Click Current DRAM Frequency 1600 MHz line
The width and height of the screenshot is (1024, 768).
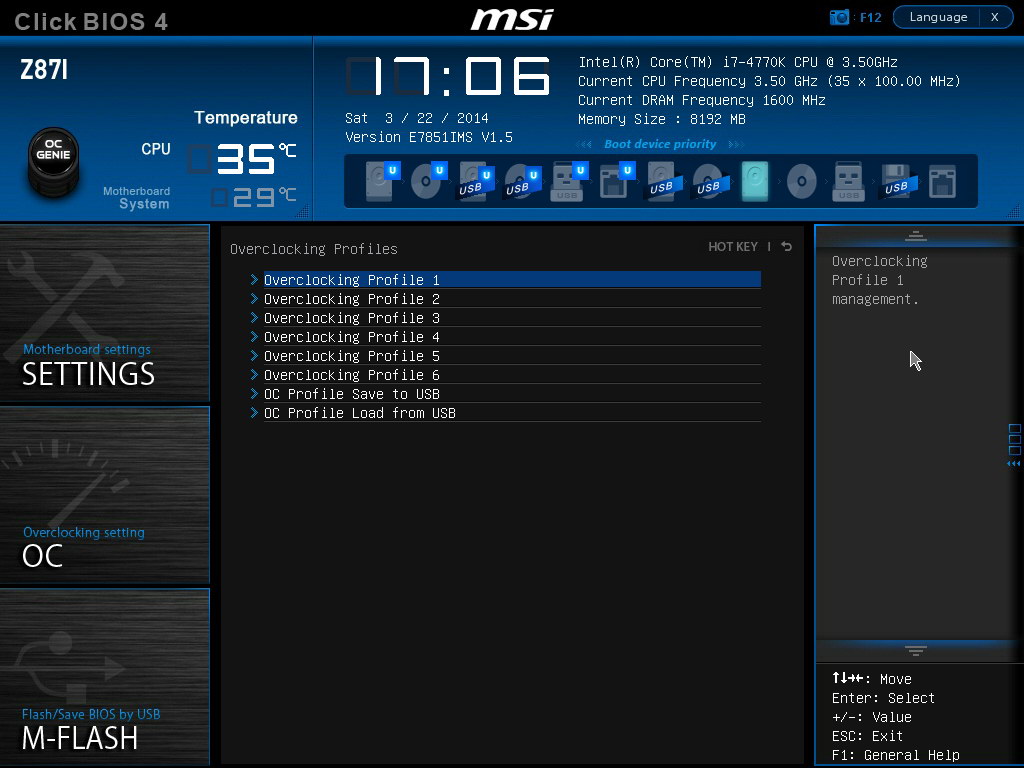click(701, 100)
